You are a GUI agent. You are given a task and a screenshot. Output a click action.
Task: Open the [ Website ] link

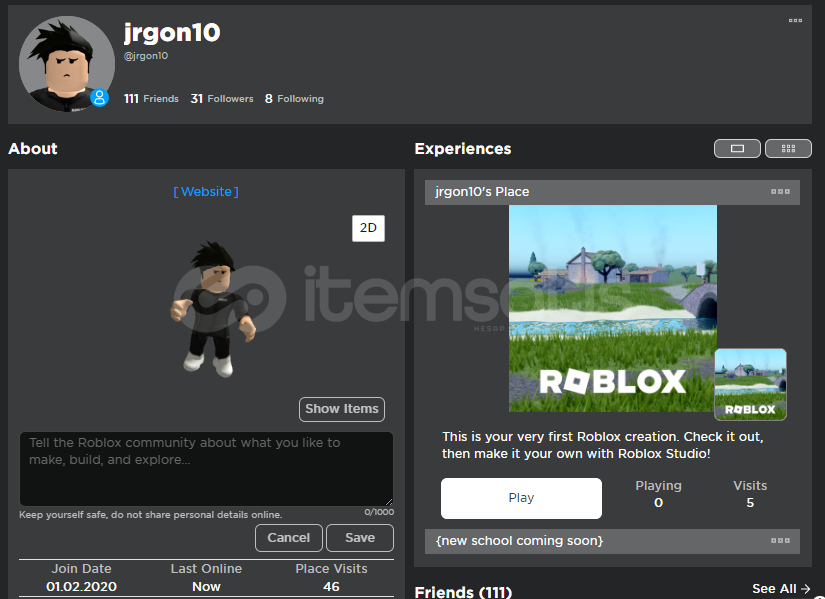tap(206, 192)
